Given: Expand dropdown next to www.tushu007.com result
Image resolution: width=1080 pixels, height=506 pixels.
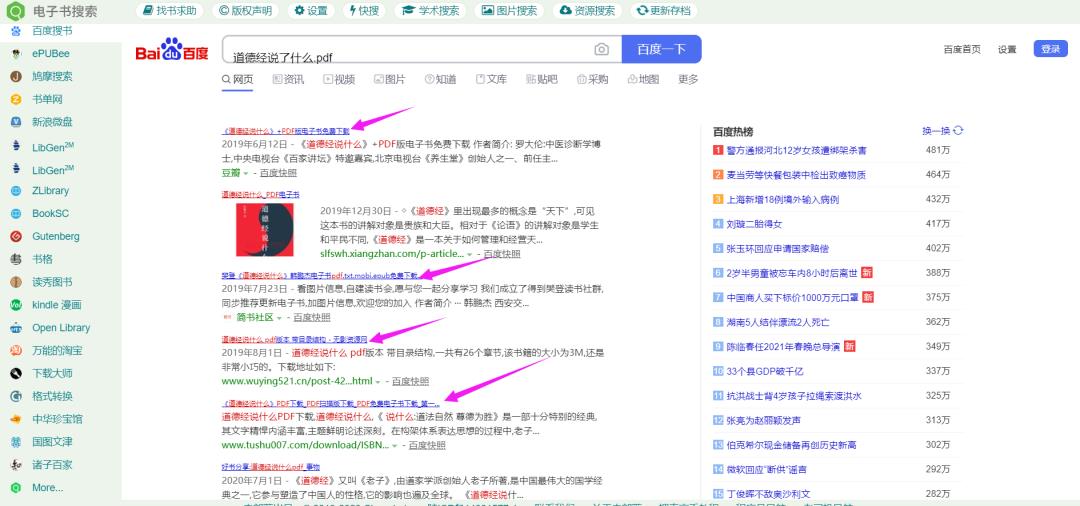Looking at the screenshot, I should (394, 445).
